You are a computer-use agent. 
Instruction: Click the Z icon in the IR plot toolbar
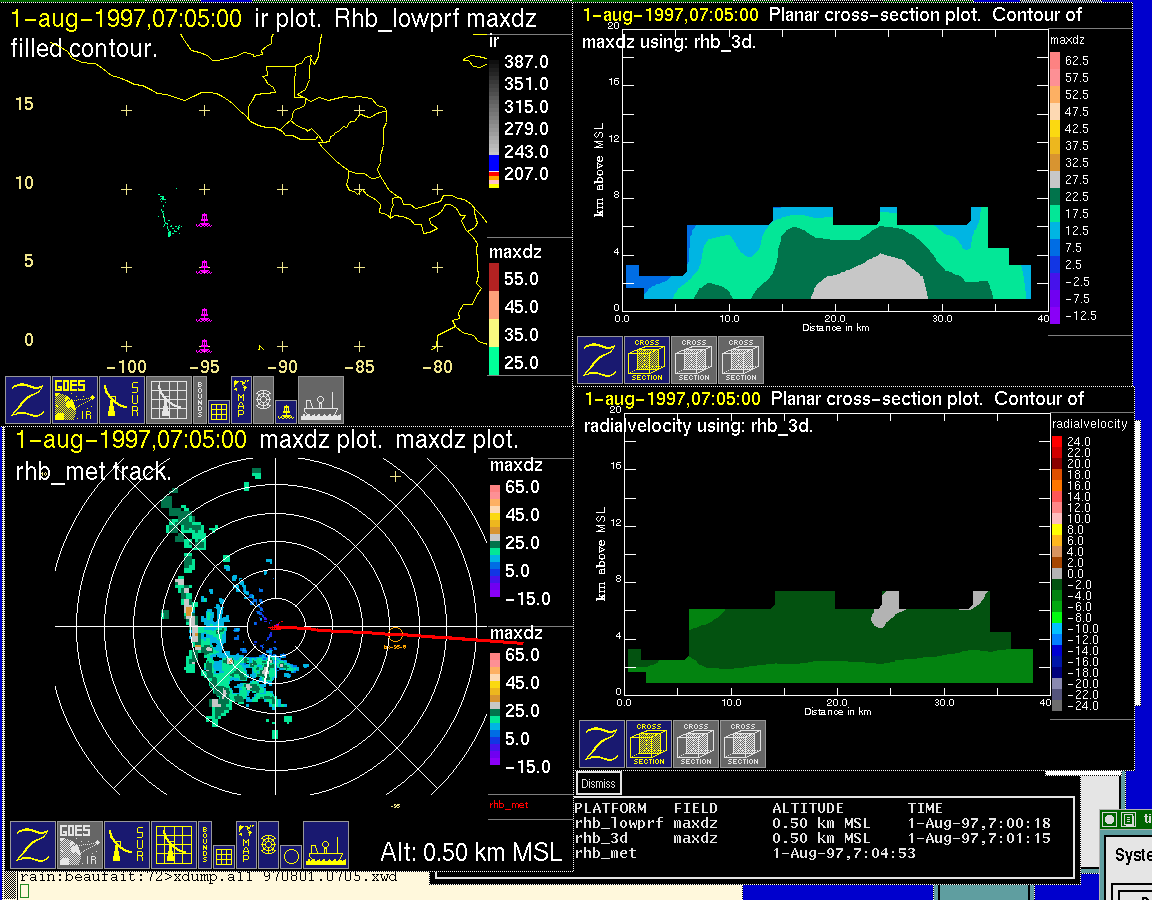point(29,400)
